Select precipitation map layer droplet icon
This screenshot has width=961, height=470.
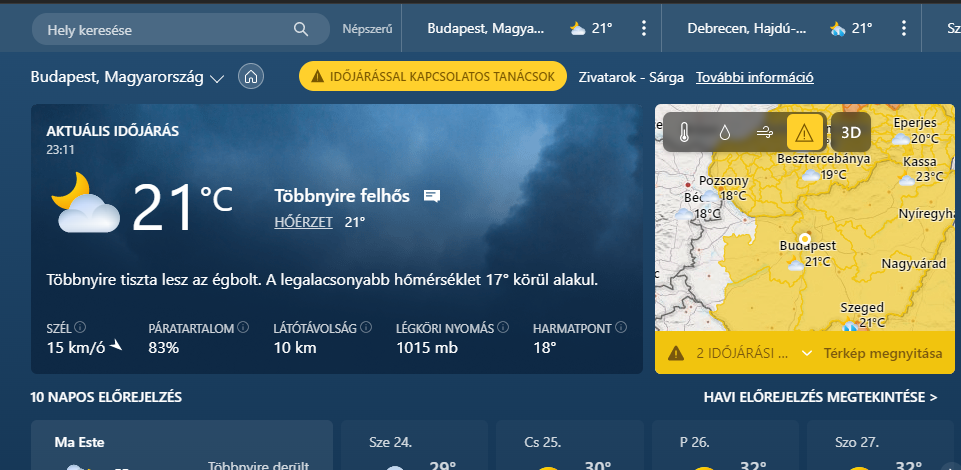(x=724, y=132)
